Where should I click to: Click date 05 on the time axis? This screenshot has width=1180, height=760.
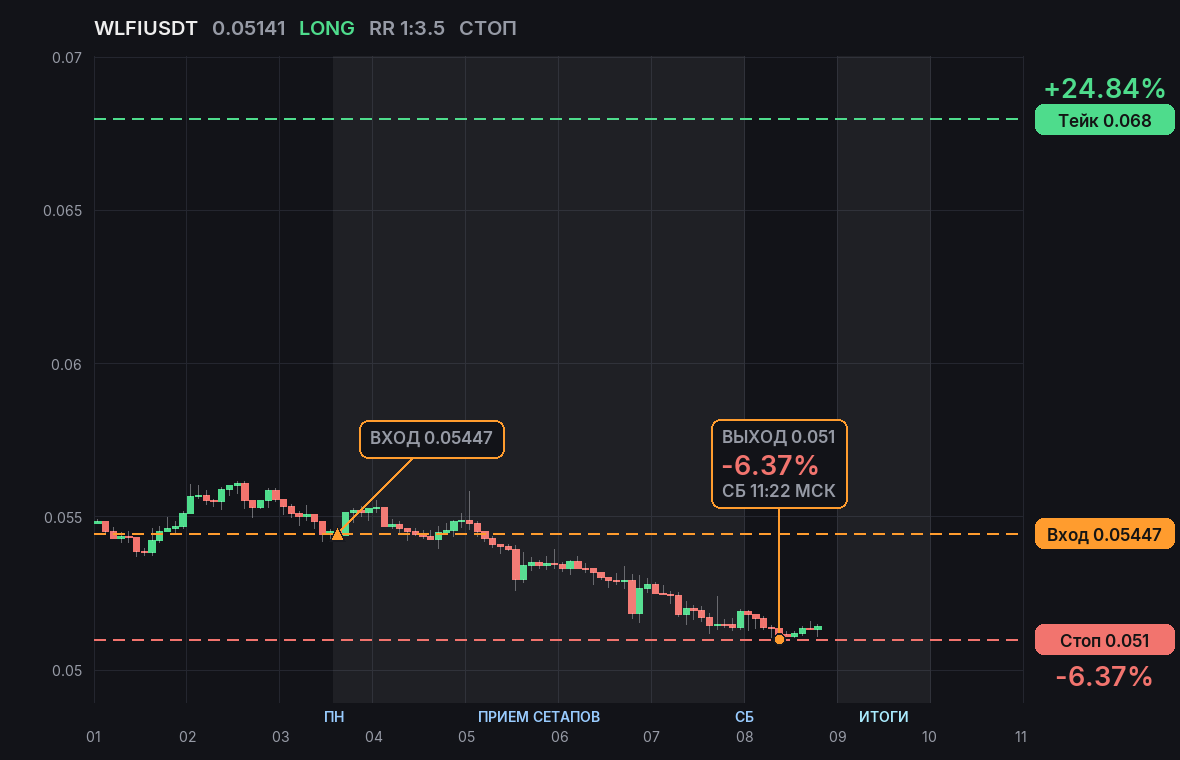[467, 737]
